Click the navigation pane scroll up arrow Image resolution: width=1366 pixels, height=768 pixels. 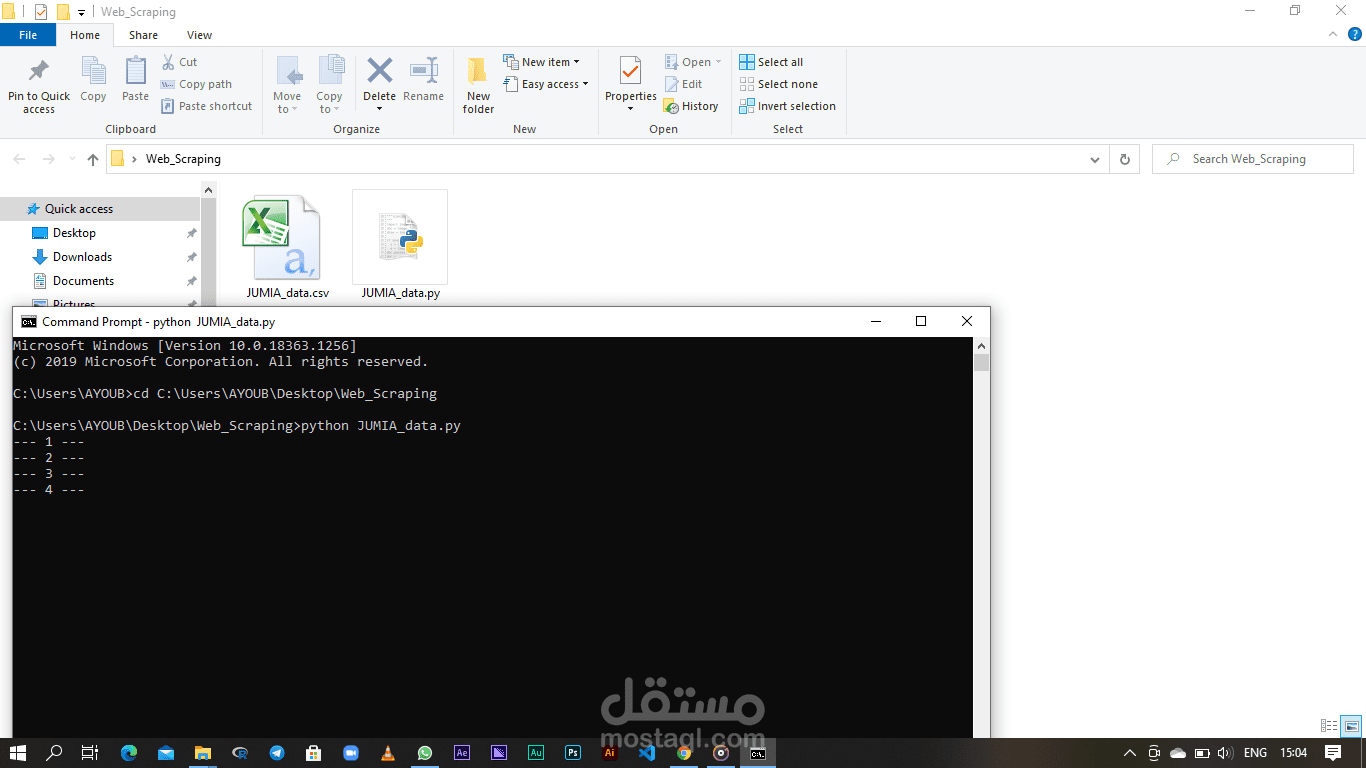pyautogui.click(x=209, y=189)
